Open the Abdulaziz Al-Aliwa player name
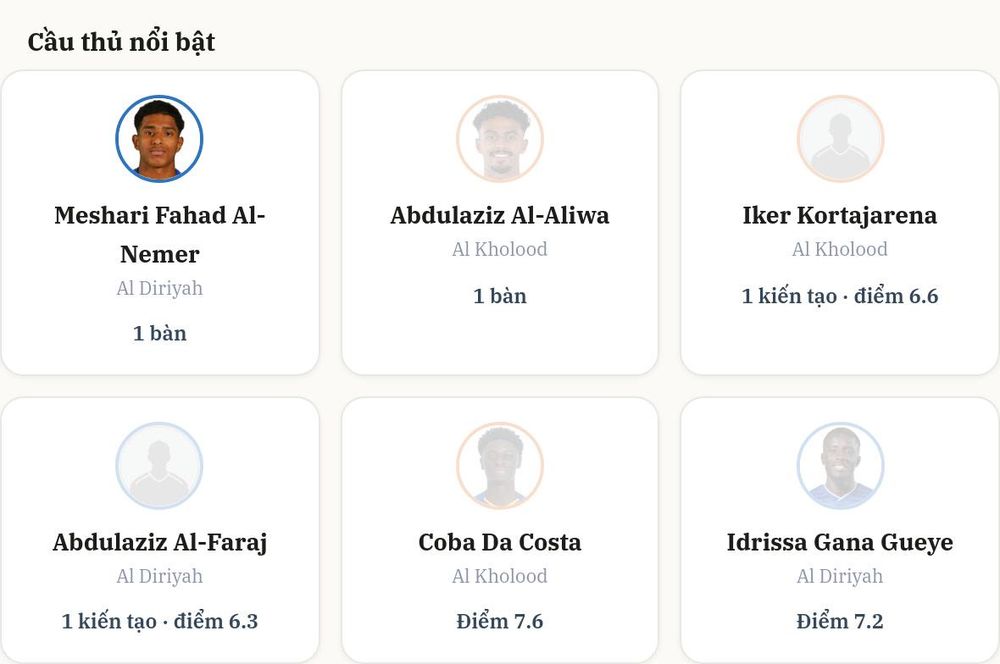 pos(500,216)
